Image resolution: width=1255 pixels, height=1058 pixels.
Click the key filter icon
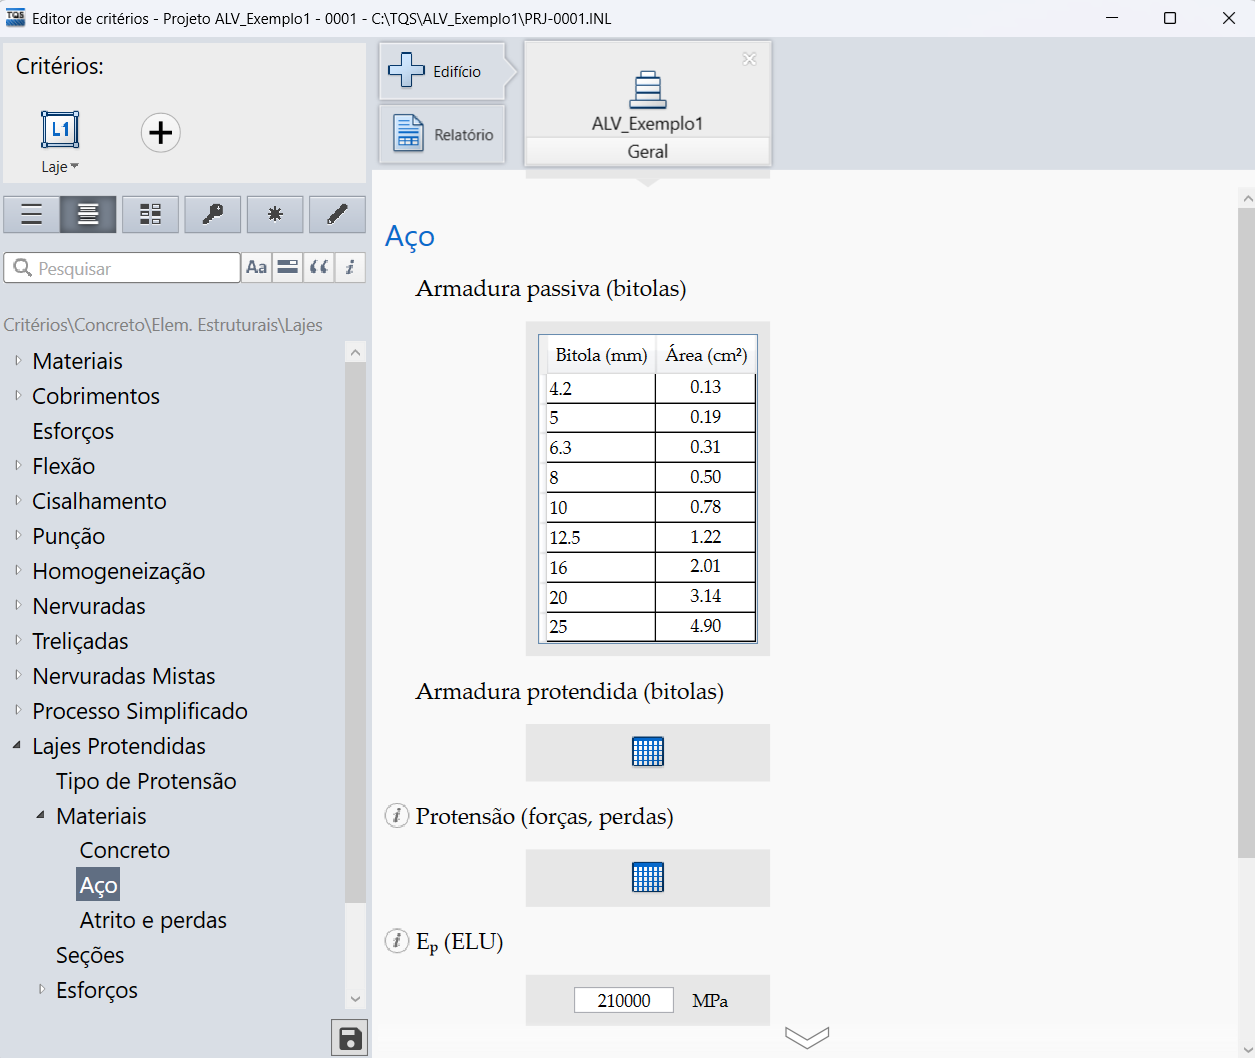(212, 214)
